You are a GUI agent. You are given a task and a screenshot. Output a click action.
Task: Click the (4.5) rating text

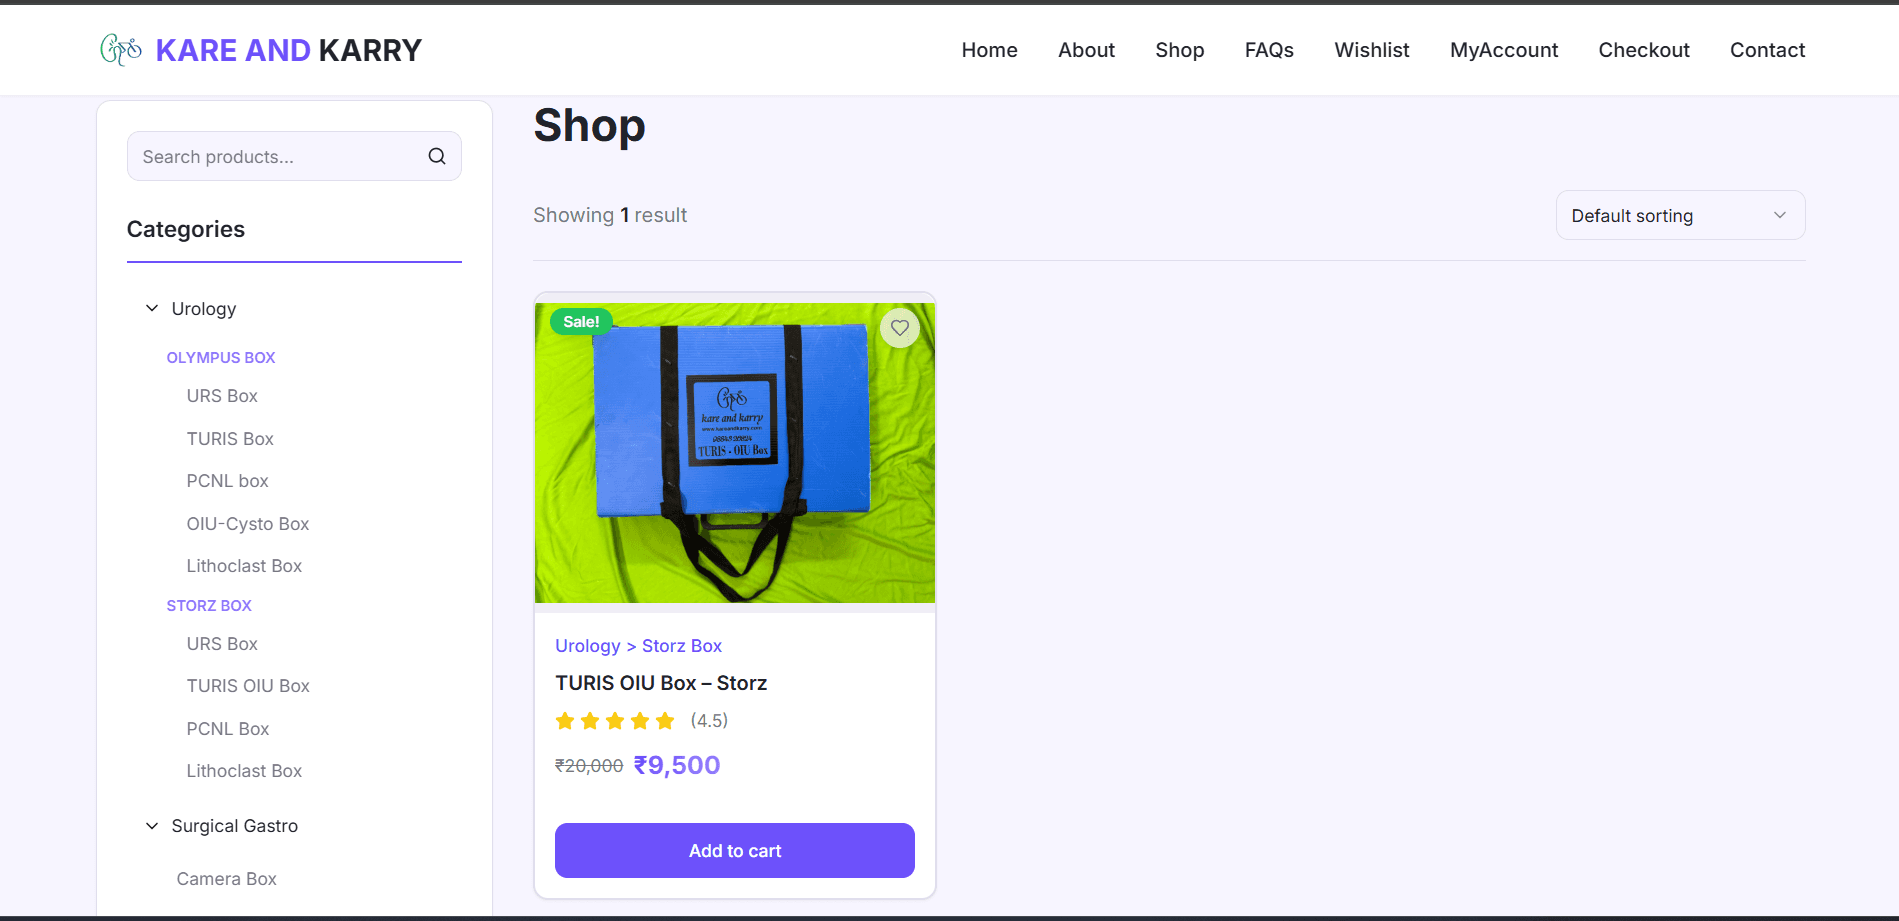[x=709, y=721]
